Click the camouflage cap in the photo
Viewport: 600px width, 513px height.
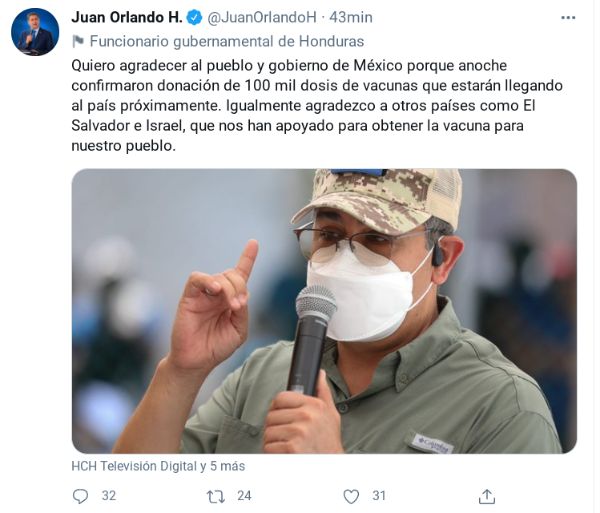click(379, 200)
